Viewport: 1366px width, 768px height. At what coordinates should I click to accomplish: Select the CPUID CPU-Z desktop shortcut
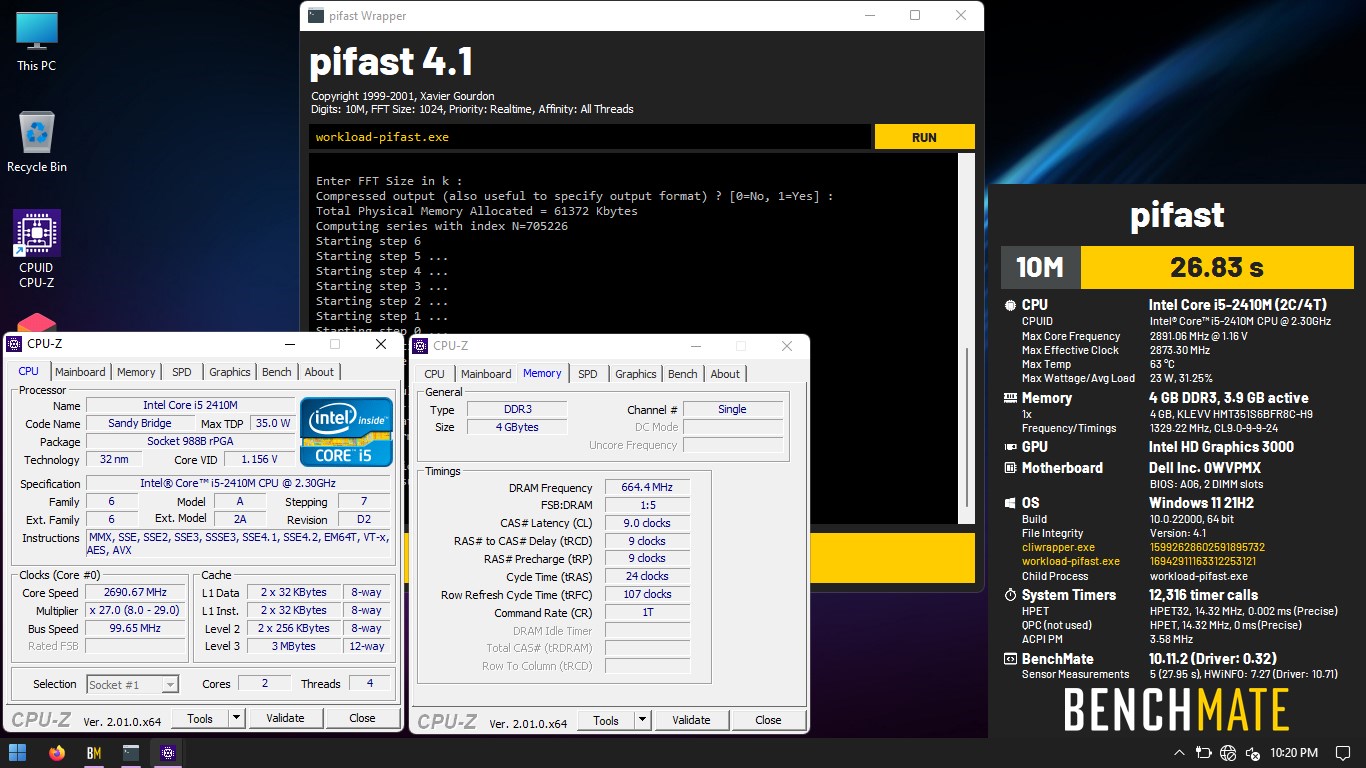(37, 249)
